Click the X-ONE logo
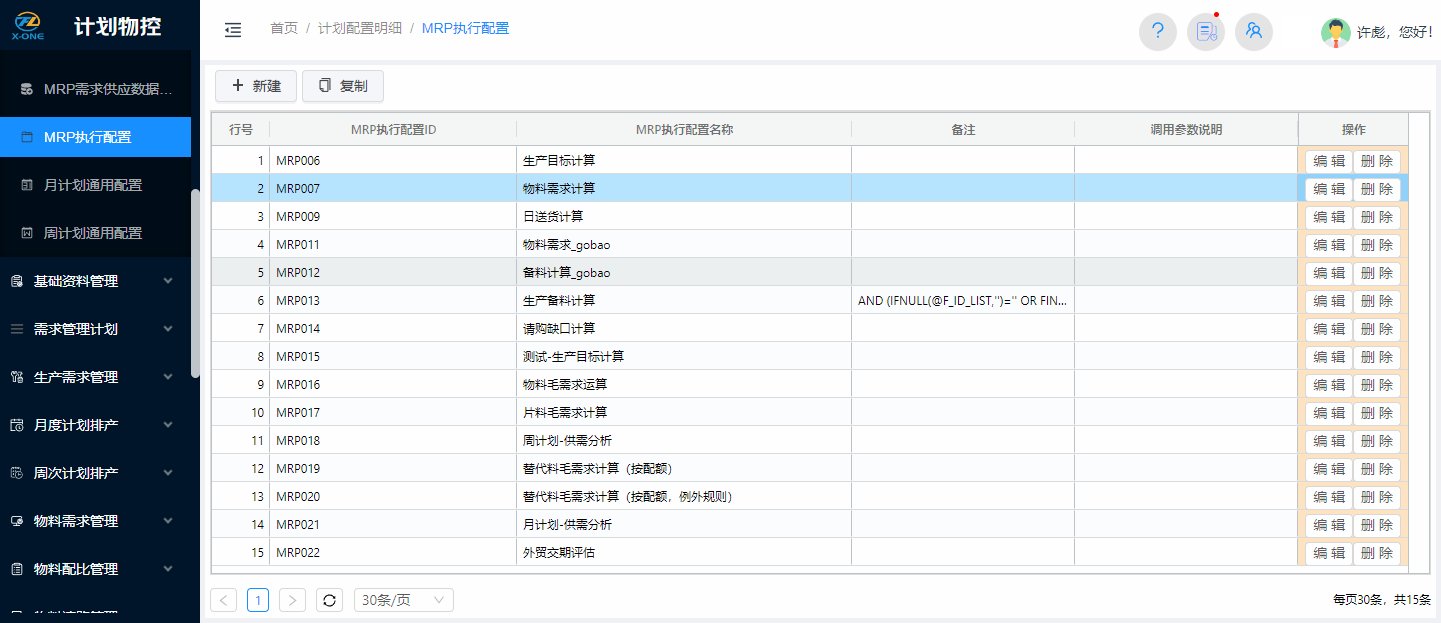Screen dimensions: 1441x623 [27, 26]
